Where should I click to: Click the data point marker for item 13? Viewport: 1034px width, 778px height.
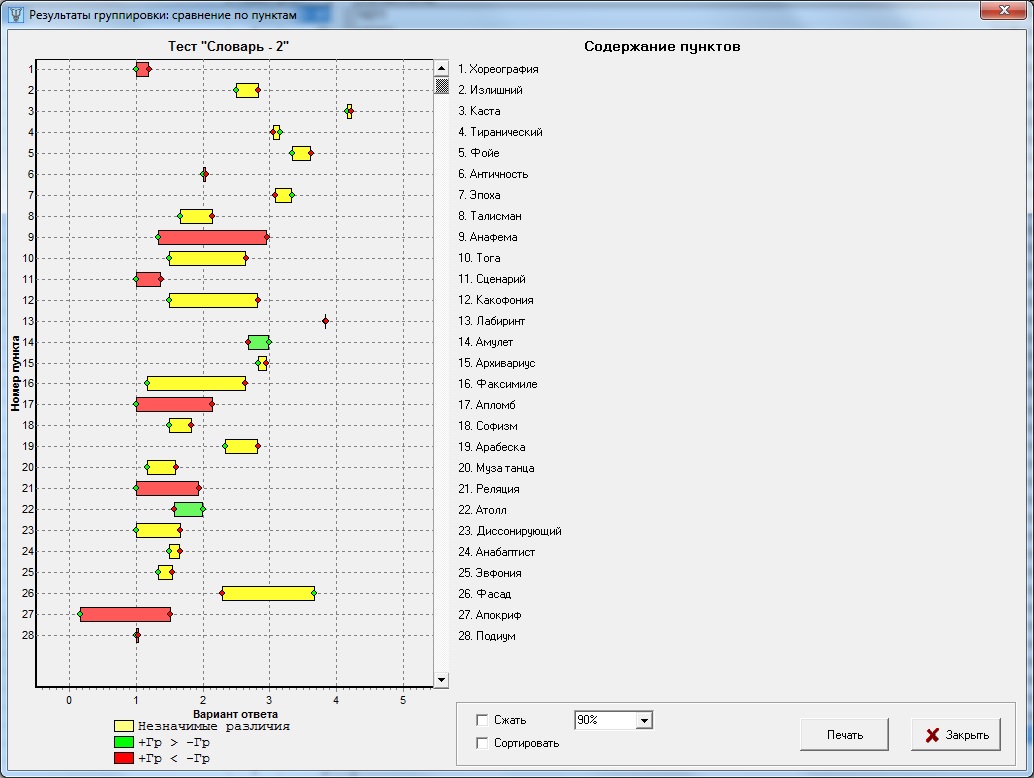coord(325,321)
